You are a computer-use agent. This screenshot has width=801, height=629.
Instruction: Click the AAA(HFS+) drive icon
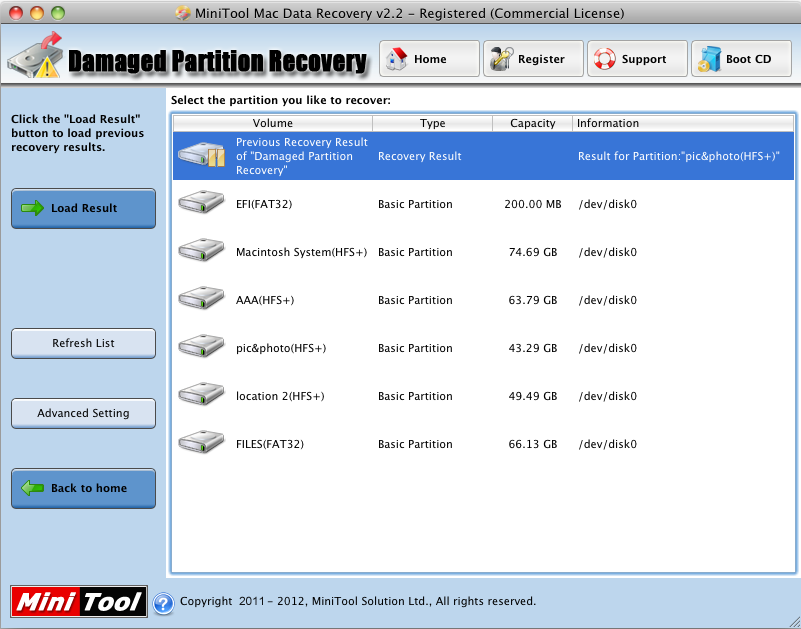pos(201,300)
